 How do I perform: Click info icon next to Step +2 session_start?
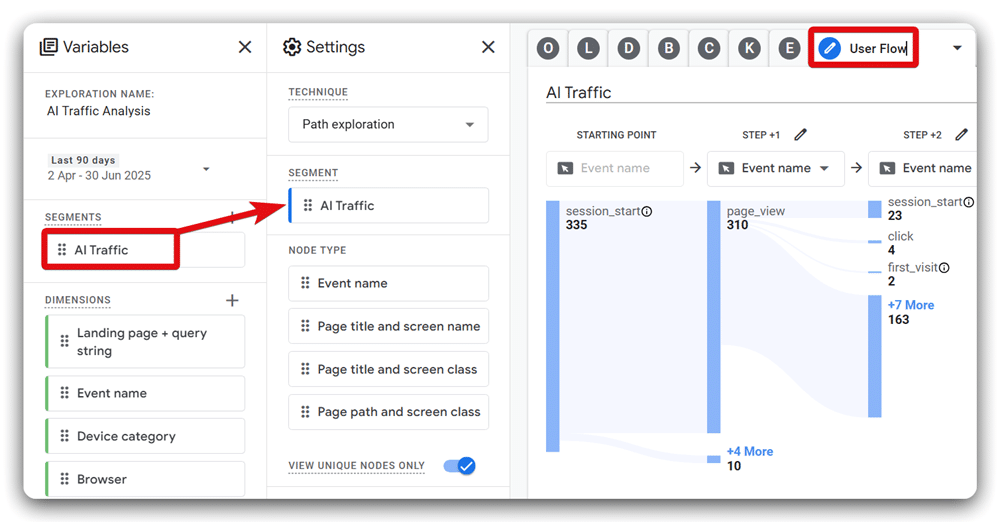[x=969, y=202]
